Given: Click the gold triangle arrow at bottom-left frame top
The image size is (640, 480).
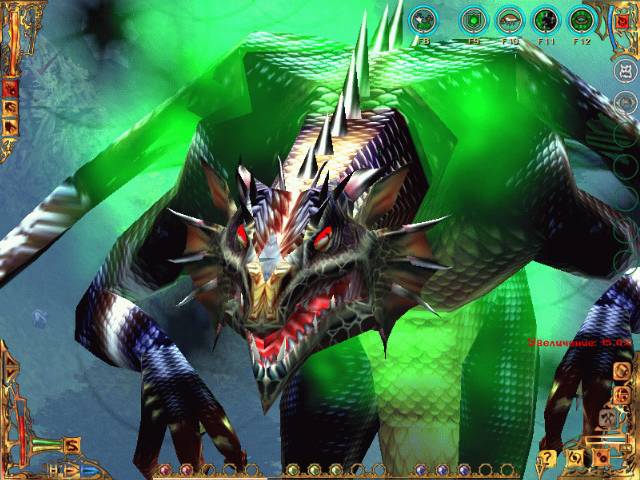Looking at the screenshot, I should (11, 362).
